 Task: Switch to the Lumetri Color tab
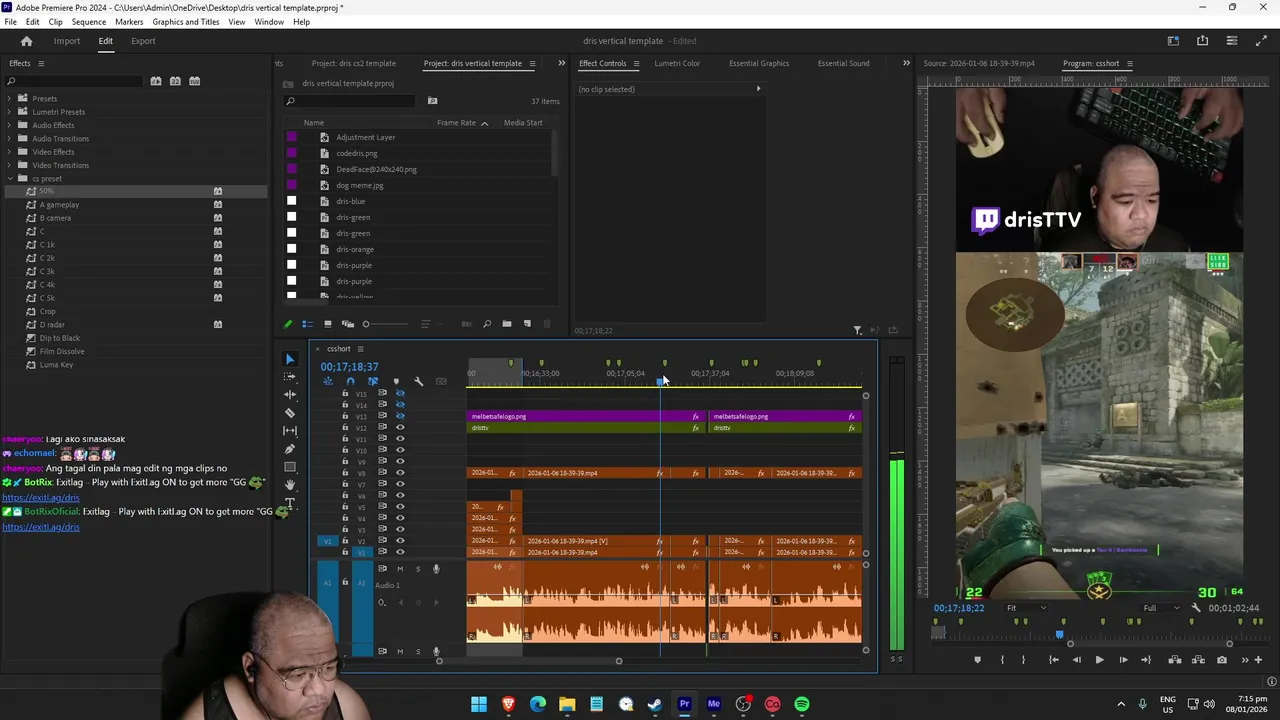[x=677, y=63]
